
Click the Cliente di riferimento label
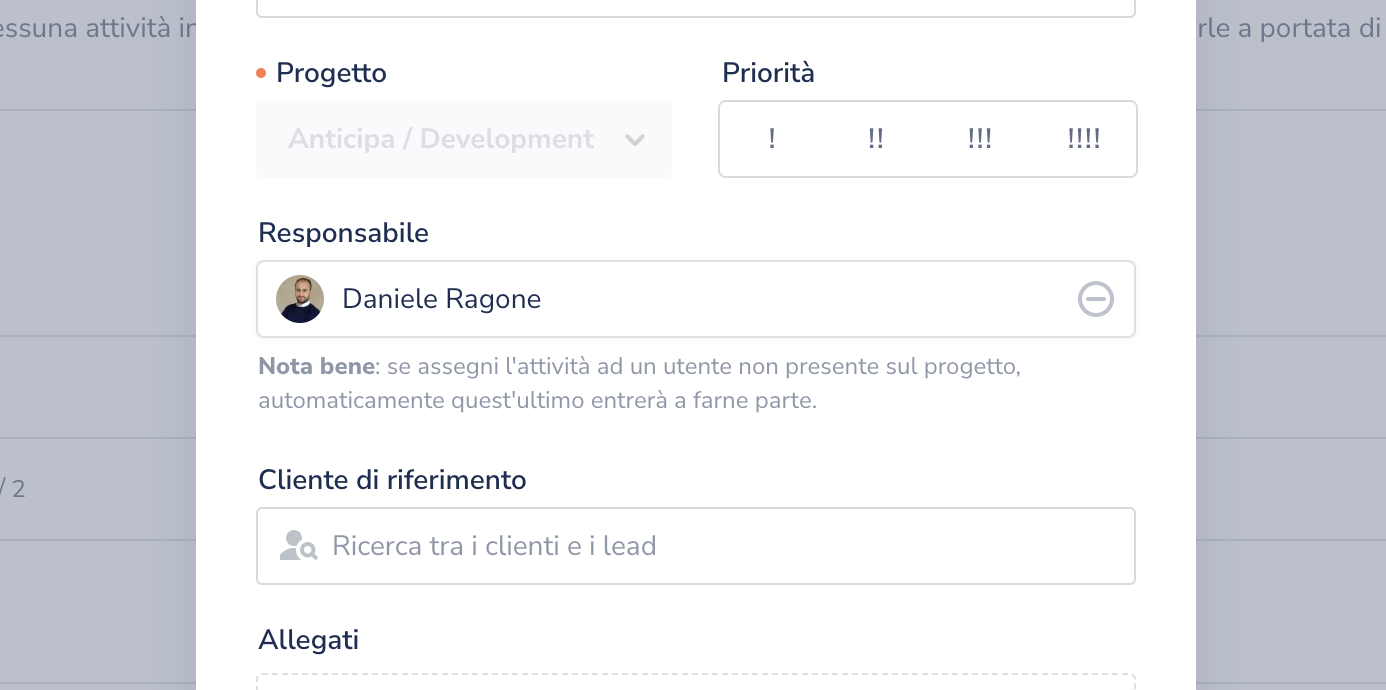(x=392, y=480)
